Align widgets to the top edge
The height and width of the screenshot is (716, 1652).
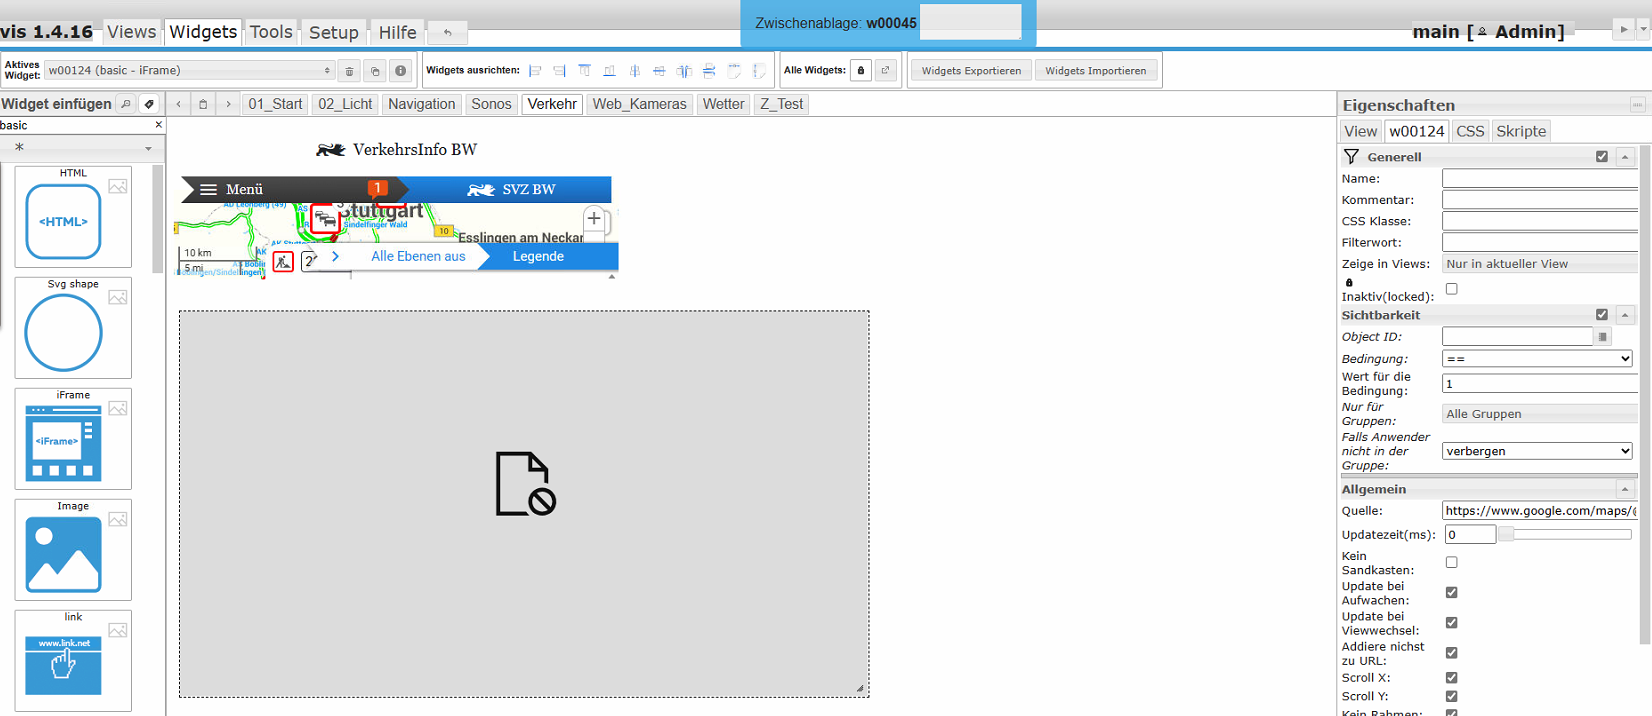[x=585, y=71]
